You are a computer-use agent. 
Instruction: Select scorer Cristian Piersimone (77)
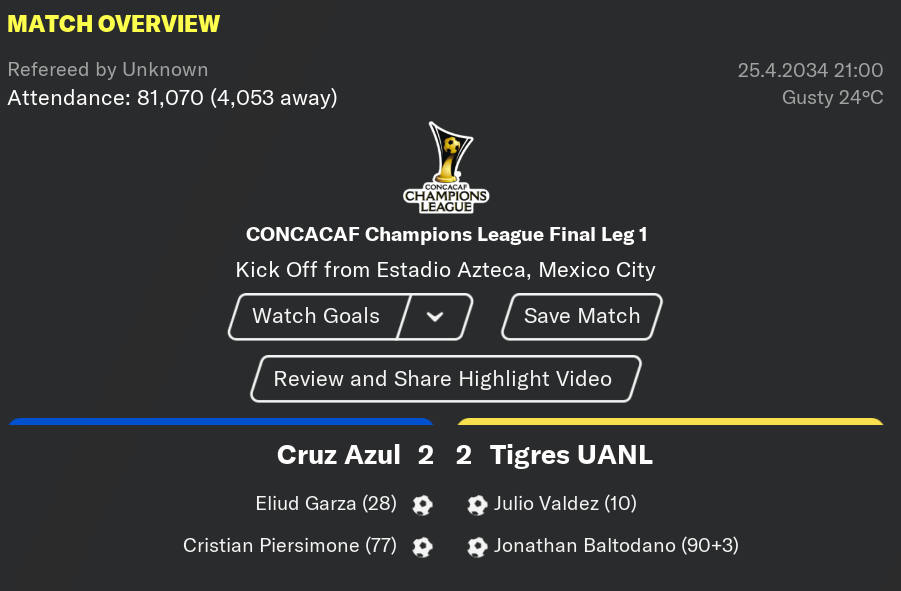(x=290, y=546)
